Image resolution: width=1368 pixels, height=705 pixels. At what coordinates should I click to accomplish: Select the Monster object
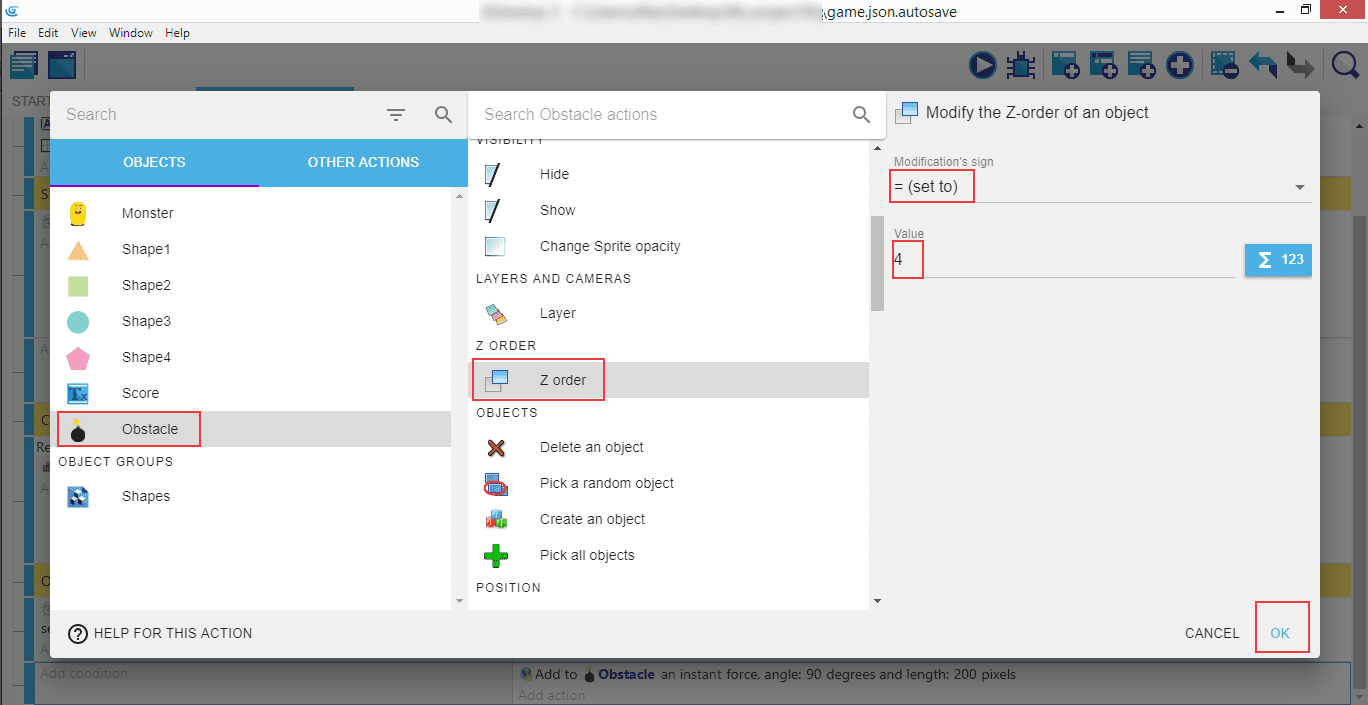tap(147, 213)
